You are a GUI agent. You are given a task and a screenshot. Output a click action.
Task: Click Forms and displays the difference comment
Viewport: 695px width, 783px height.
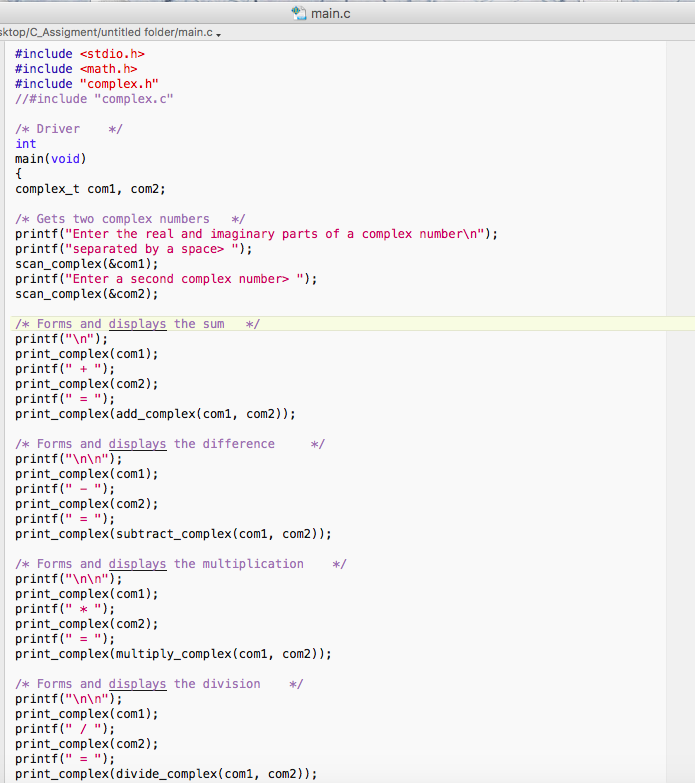point(170,443)
